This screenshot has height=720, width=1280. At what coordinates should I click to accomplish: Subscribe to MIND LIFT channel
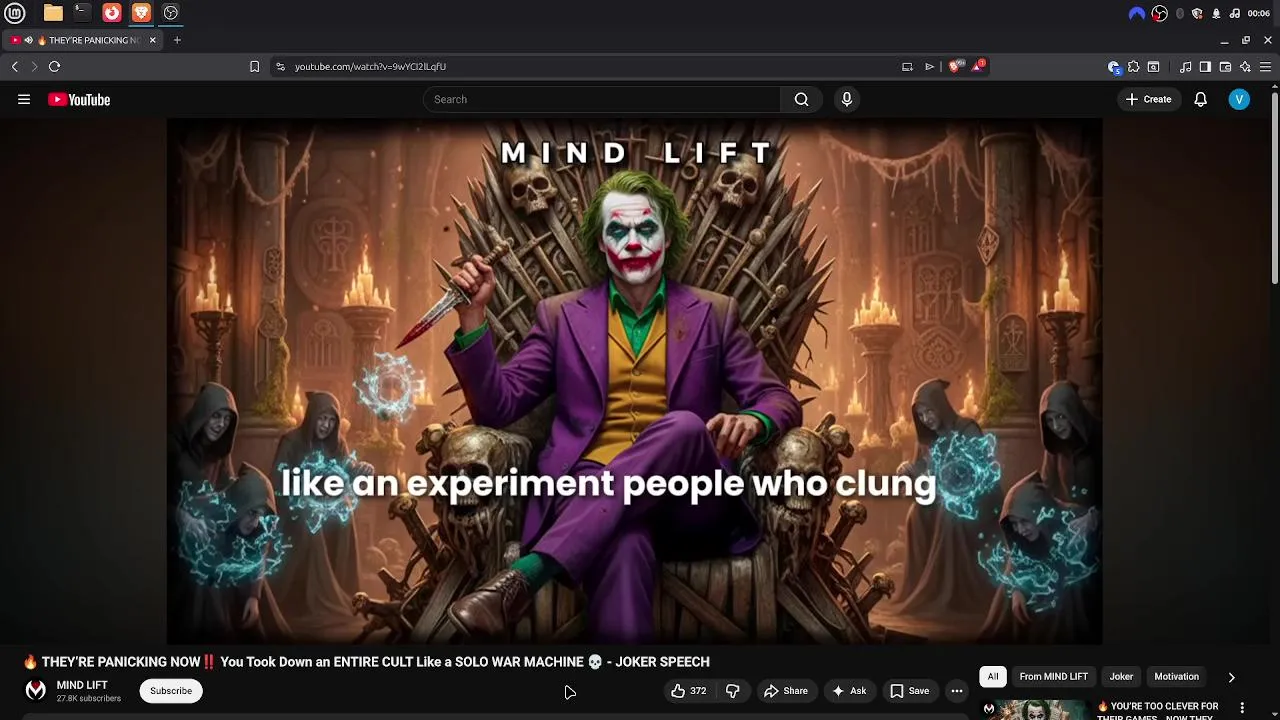click(x=171, y=691)
